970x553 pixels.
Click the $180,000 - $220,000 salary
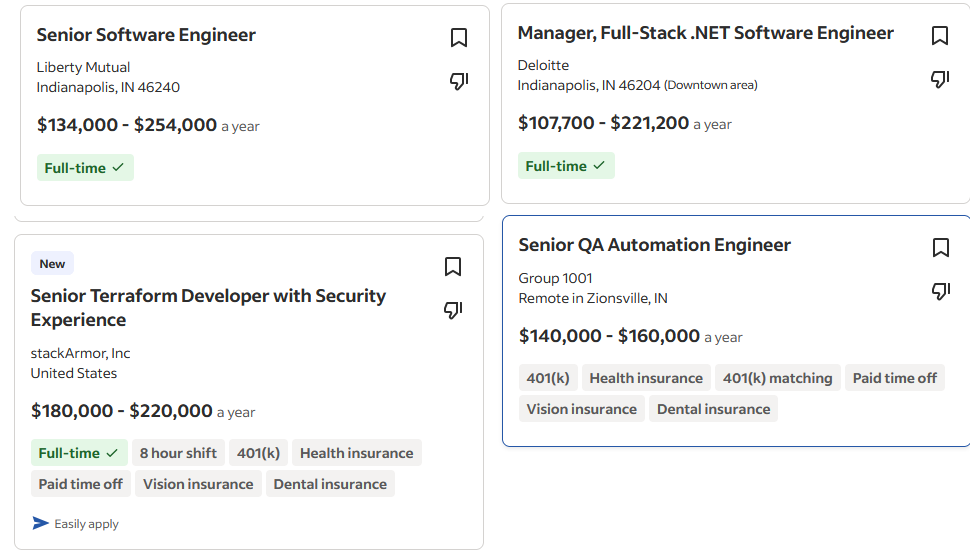point(122,411)
